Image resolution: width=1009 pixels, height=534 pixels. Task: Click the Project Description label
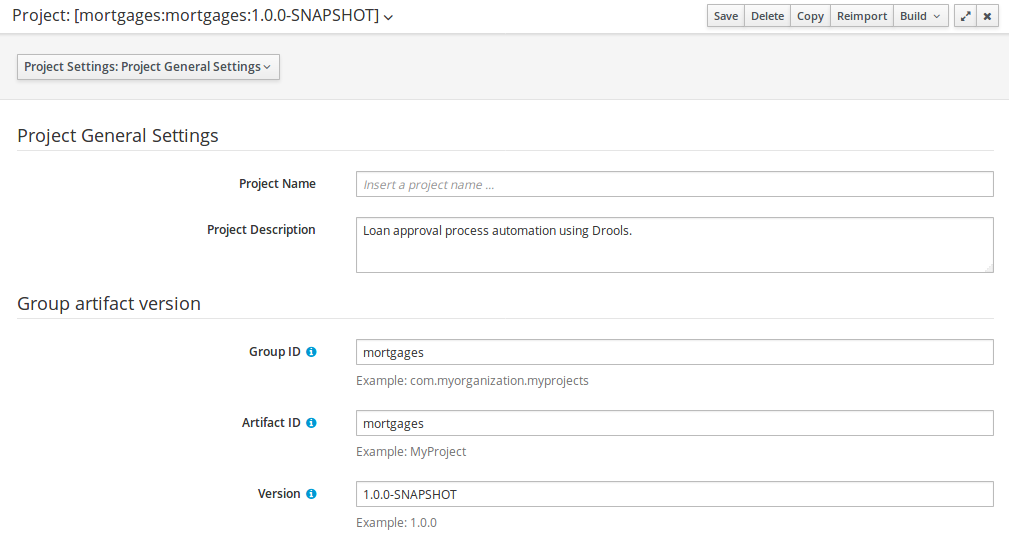coord(261,230)
